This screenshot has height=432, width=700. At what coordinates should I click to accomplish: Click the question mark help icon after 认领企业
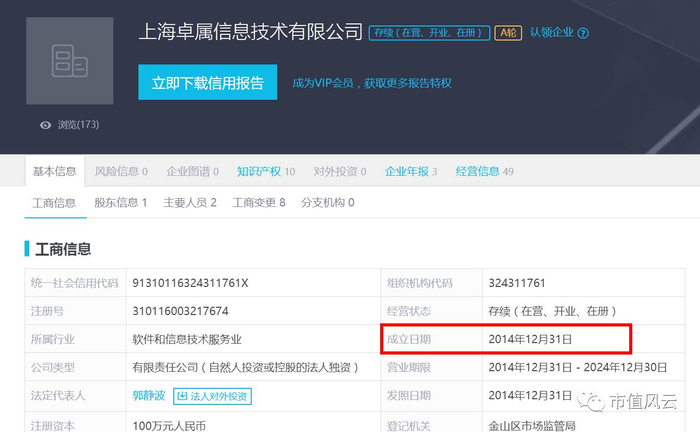(x=583, y=33)
